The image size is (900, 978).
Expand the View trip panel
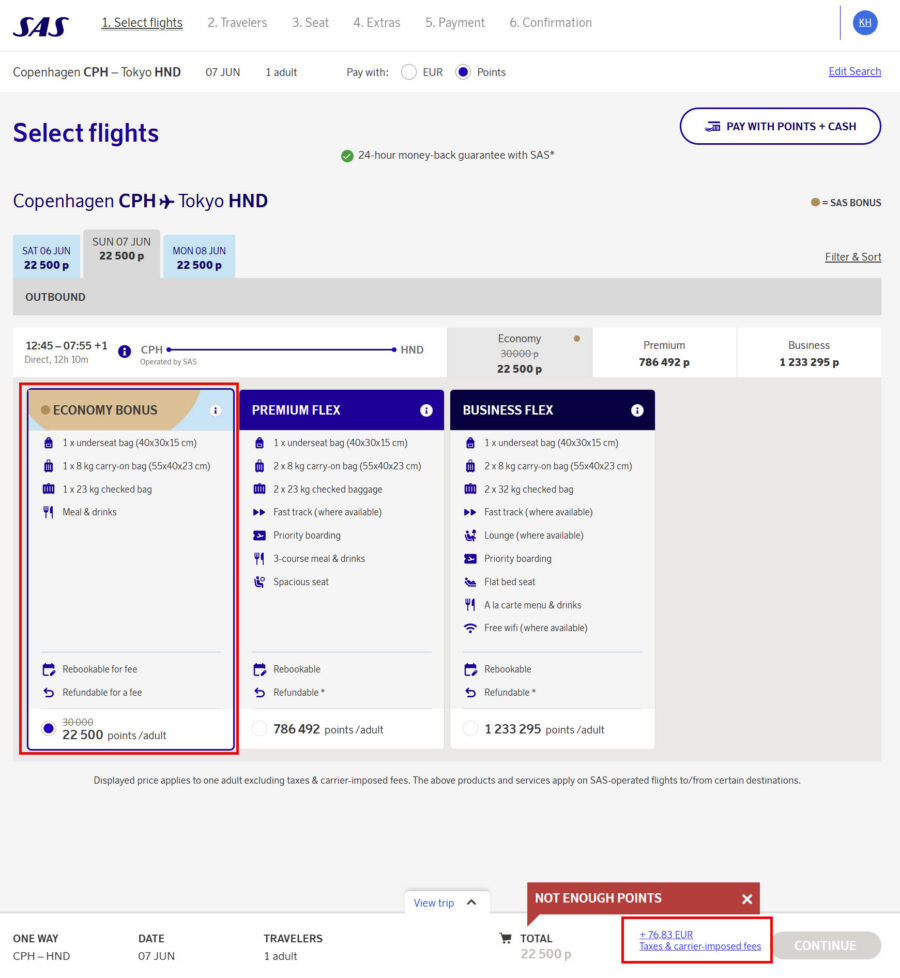click(x=445, y=903)
